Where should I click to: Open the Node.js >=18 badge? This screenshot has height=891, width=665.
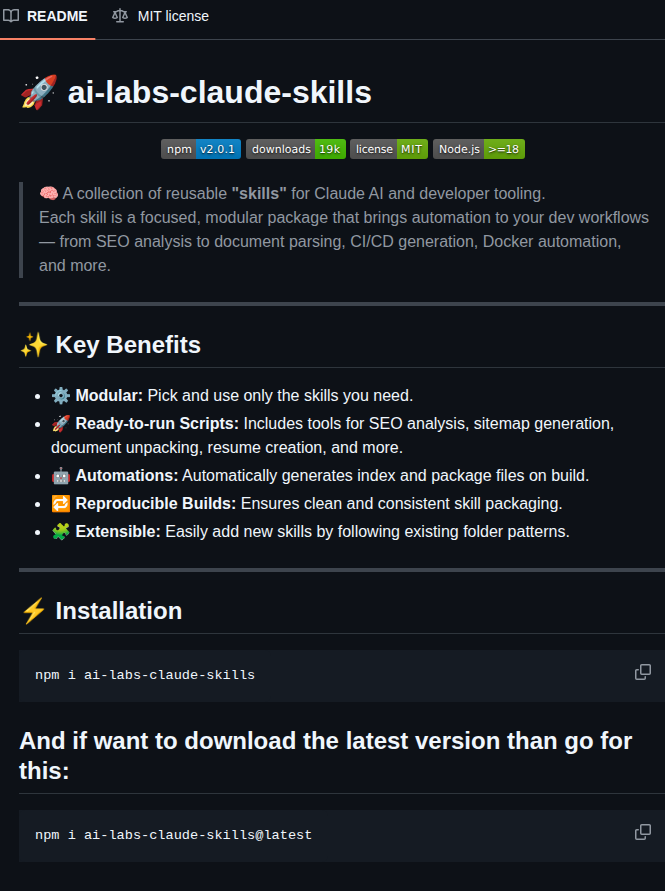click(479, 149)
